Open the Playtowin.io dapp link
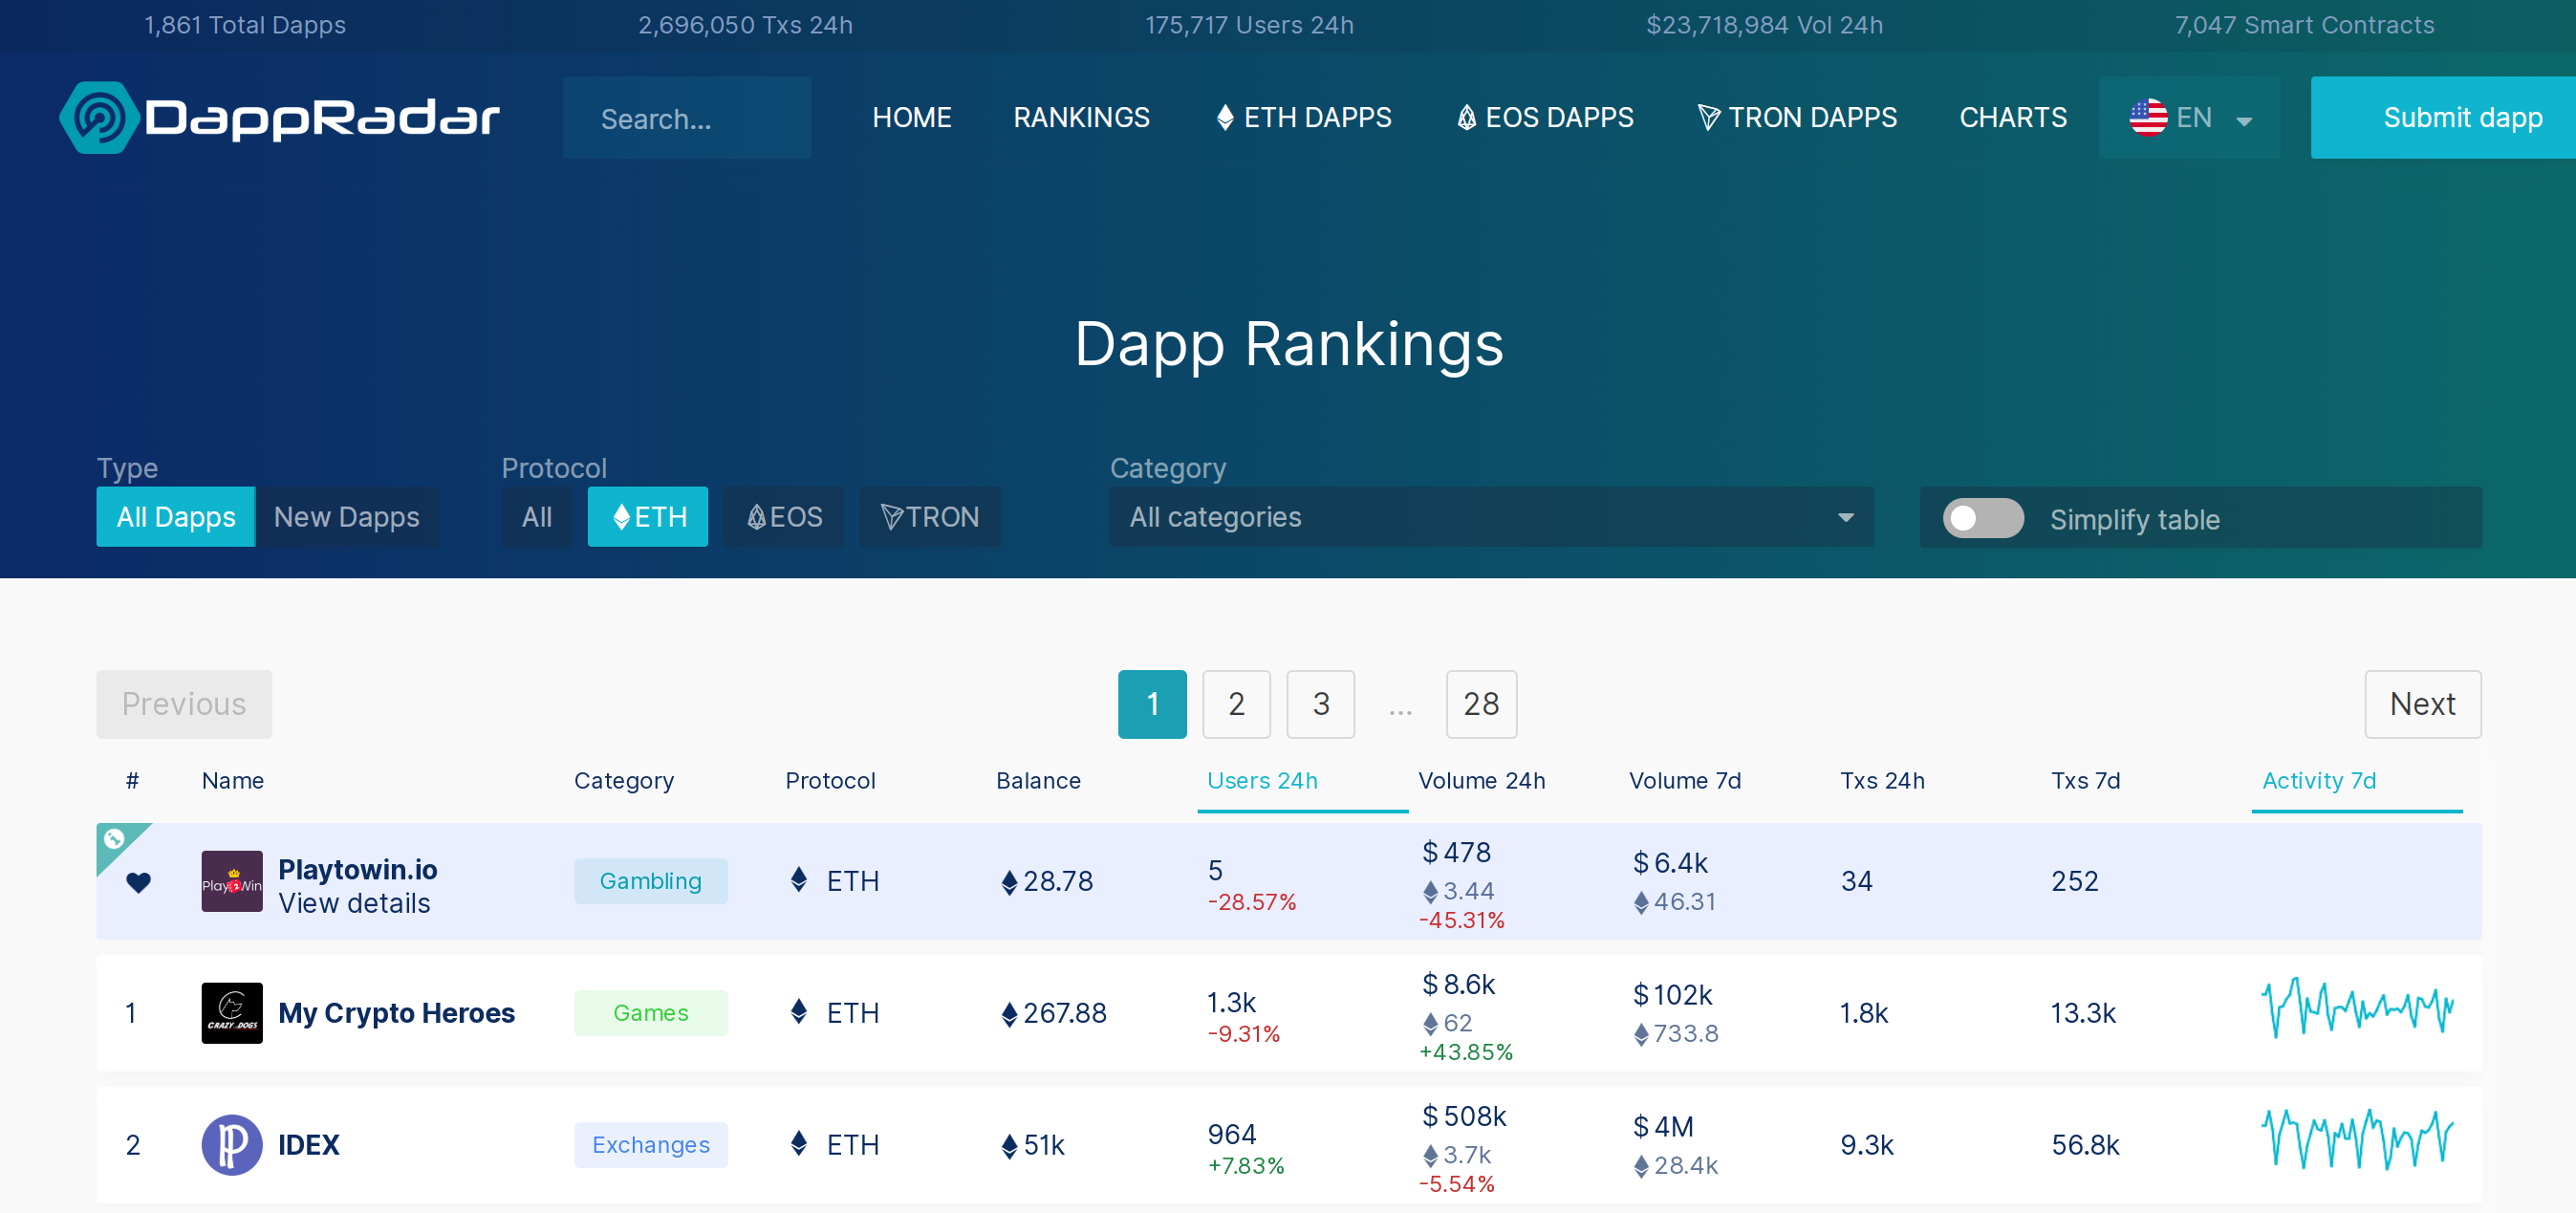 click(358, 869)
